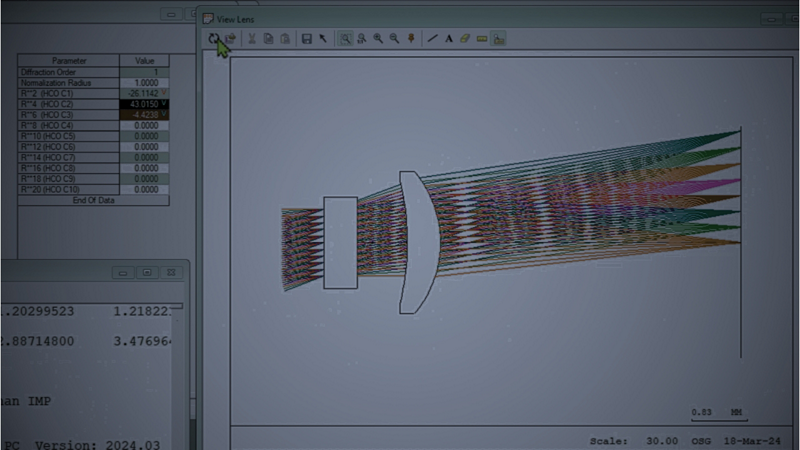
Task: Click the R**16 (HCO C8) label
Action: [x=69, y=169]
